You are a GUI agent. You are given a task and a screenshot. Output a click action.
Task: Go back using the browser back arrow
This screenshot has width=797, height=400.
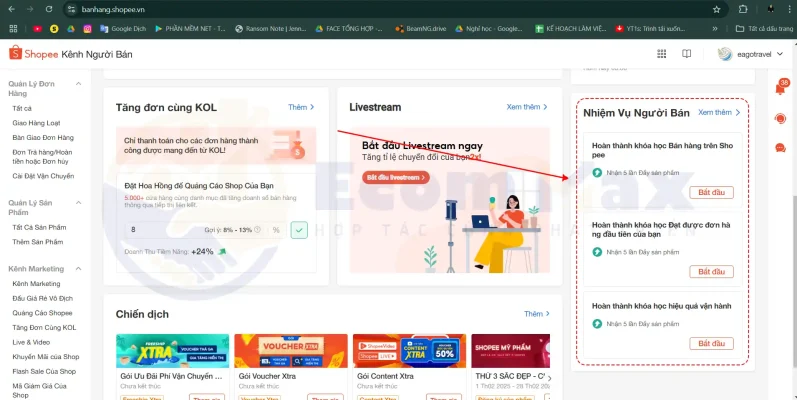[12, 9]
